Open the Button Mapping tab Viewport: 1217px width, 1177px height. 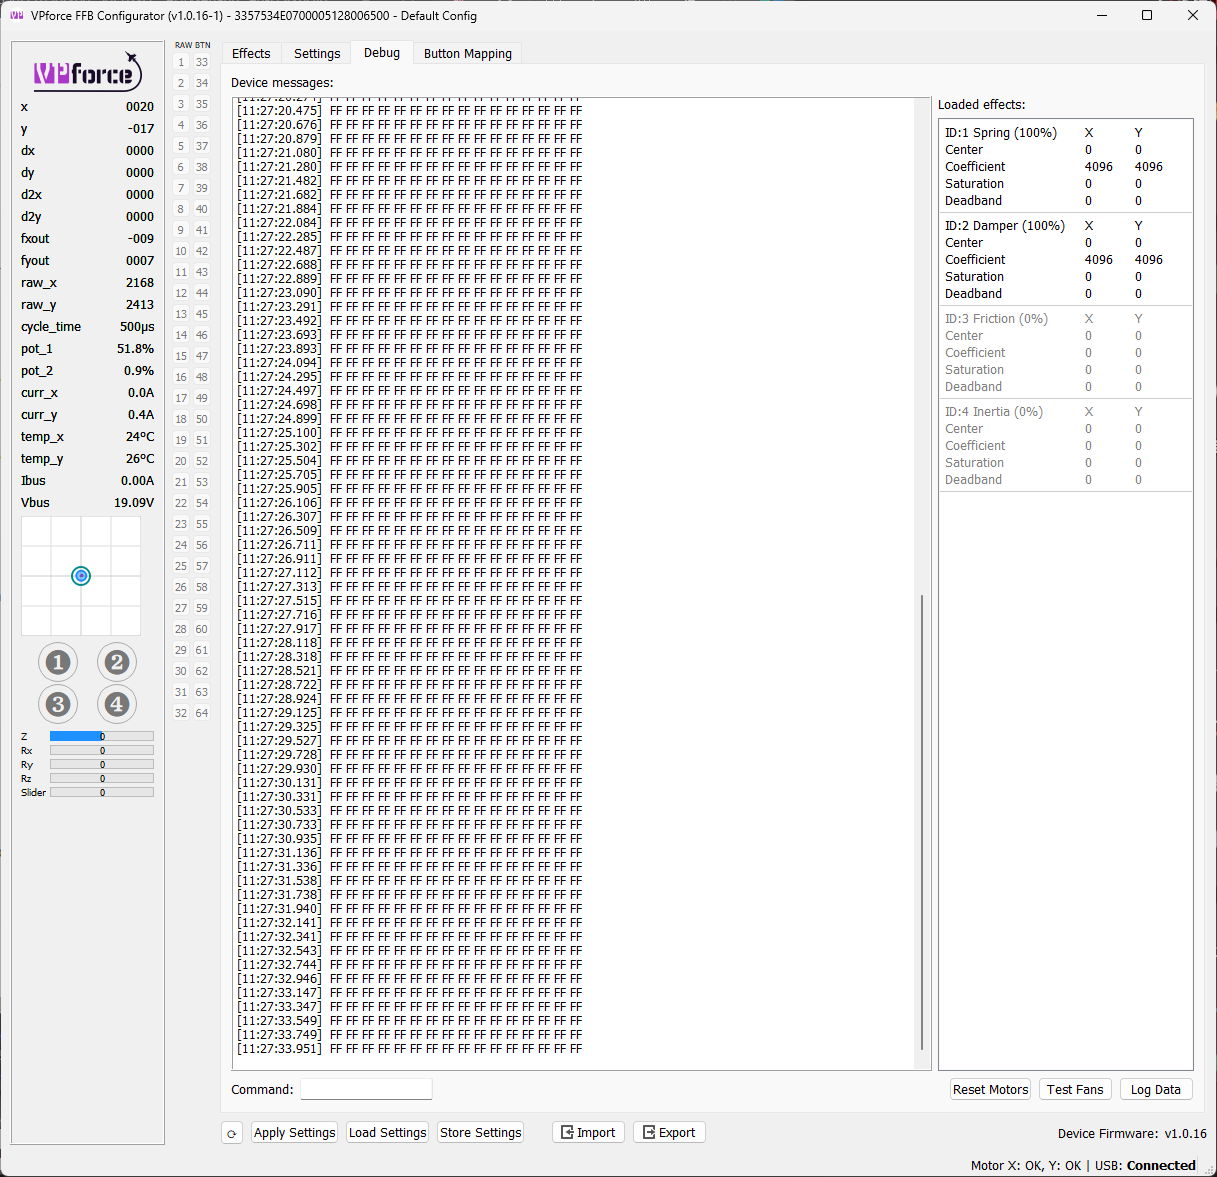coord(468,54)
